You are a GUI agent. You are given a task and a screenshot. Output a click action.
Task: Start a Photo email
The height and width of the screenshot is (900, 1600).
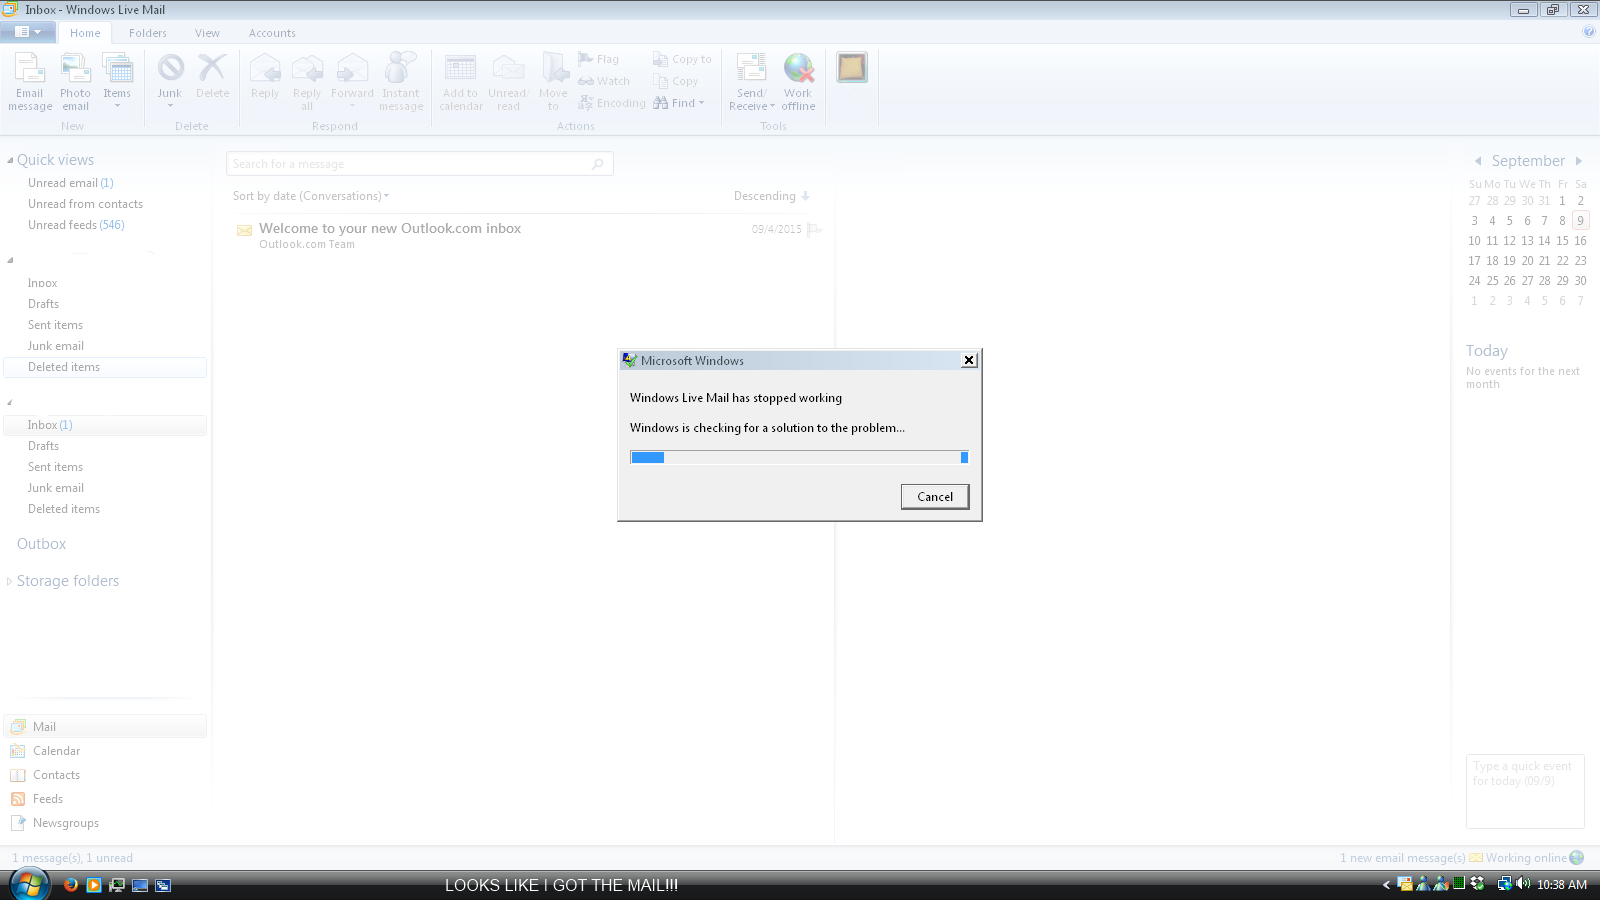point(75,82)
